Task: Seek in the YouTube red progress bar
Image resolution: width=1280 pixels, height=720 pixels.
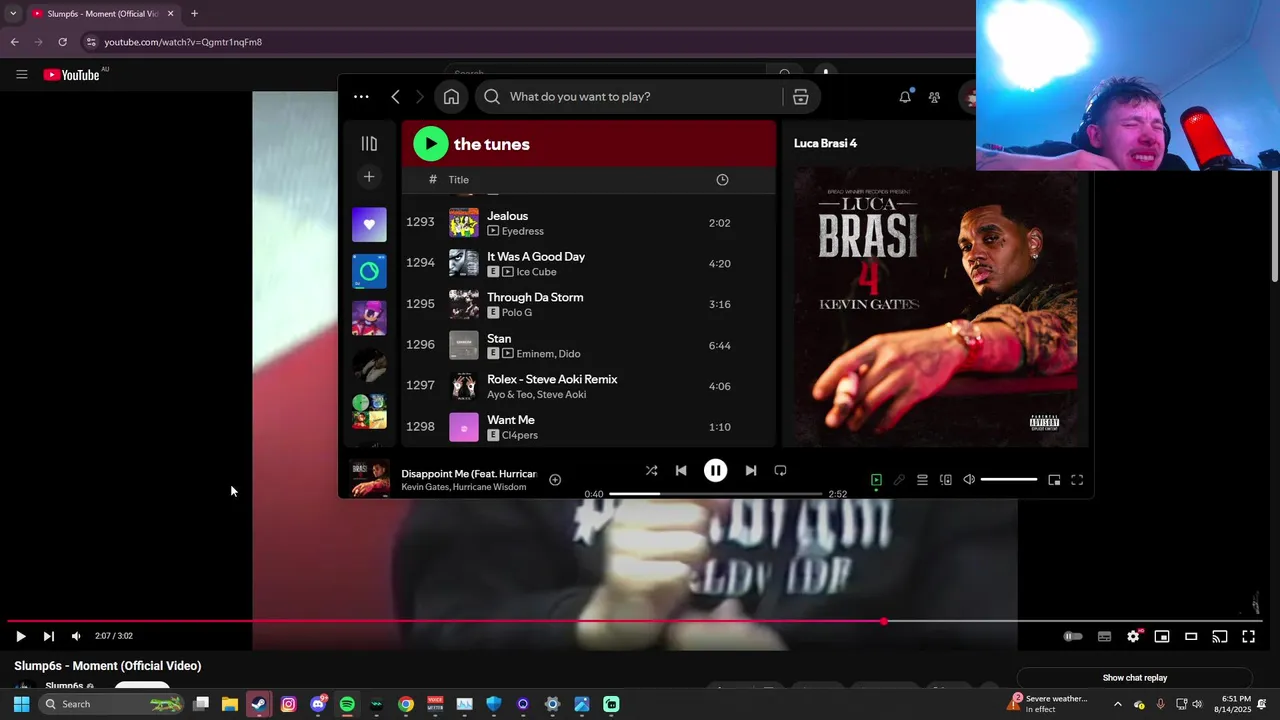Action: click(634, 622)
